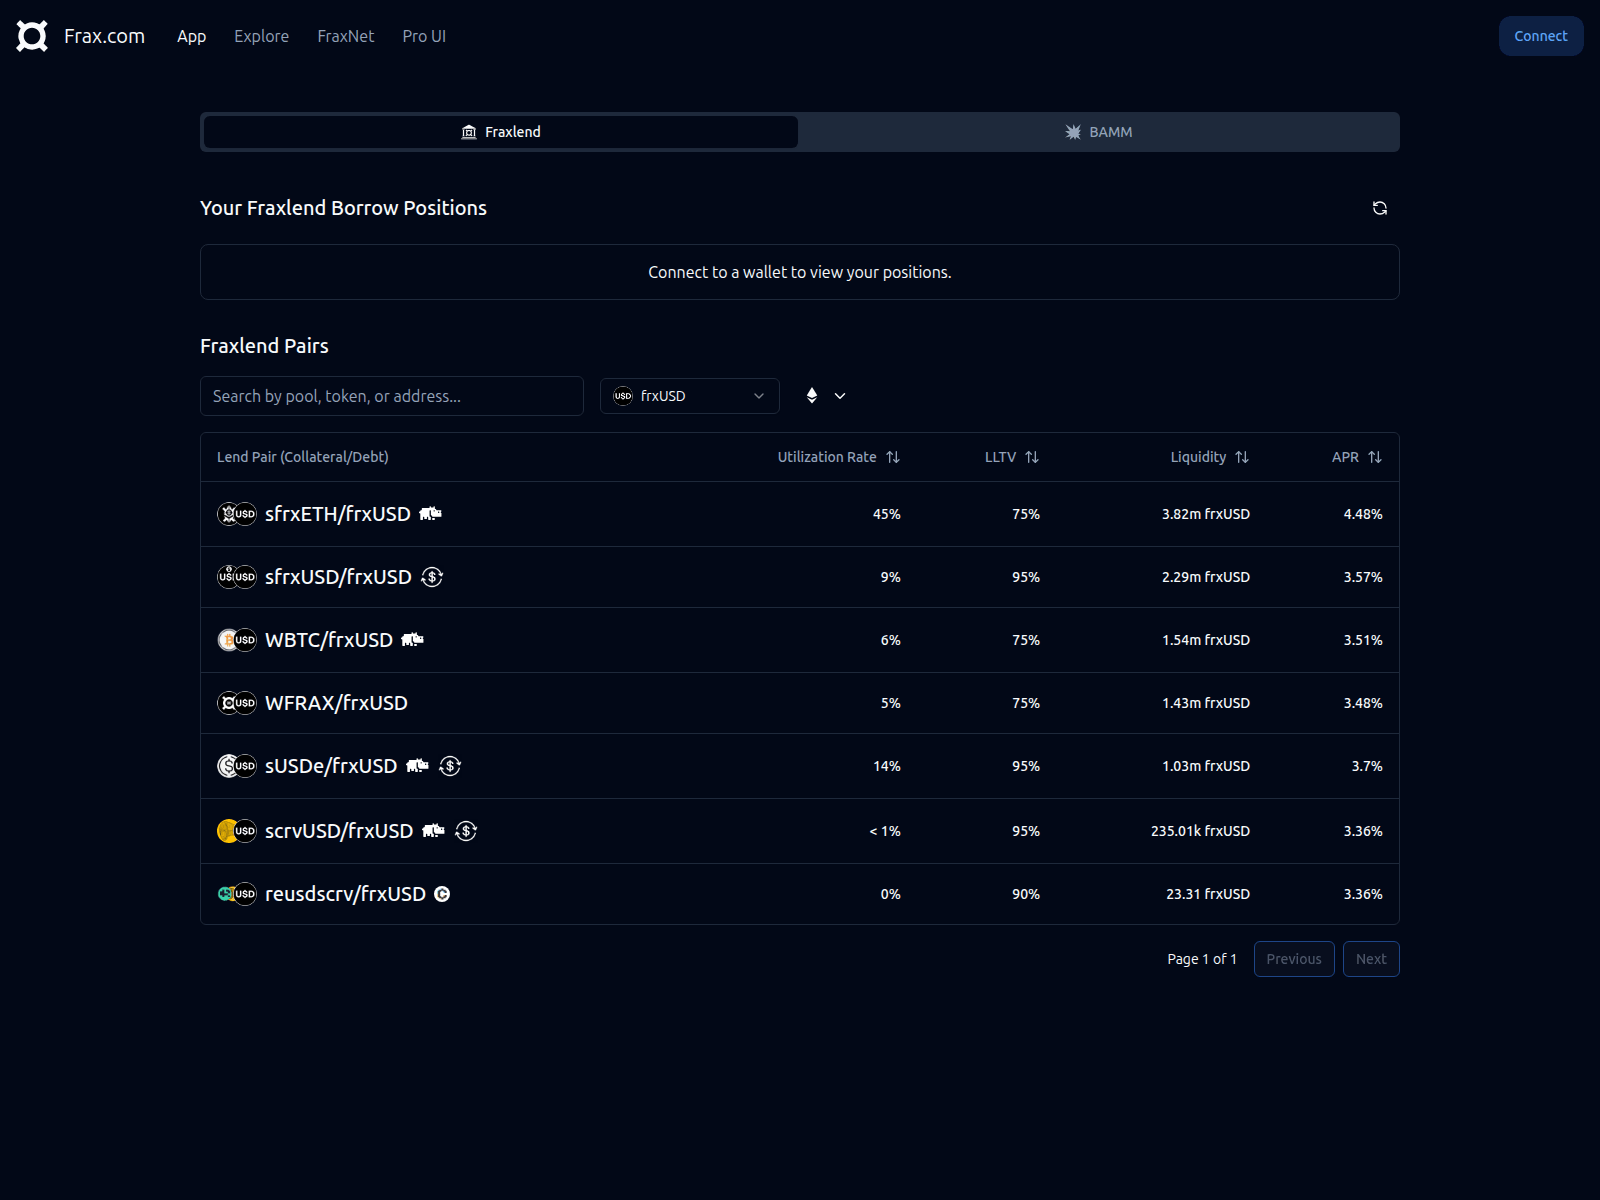Image resolution: width=1600 pixels, height=1200 pixels.
Task: Click the 23.31 frxUSD liquidity value
Action: click(1208, 894)
